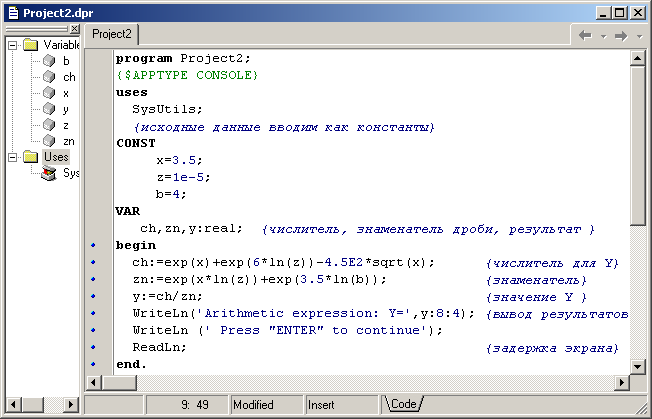Close the code explorer panel
Screen dimensions: 652x419
point(74,29)
